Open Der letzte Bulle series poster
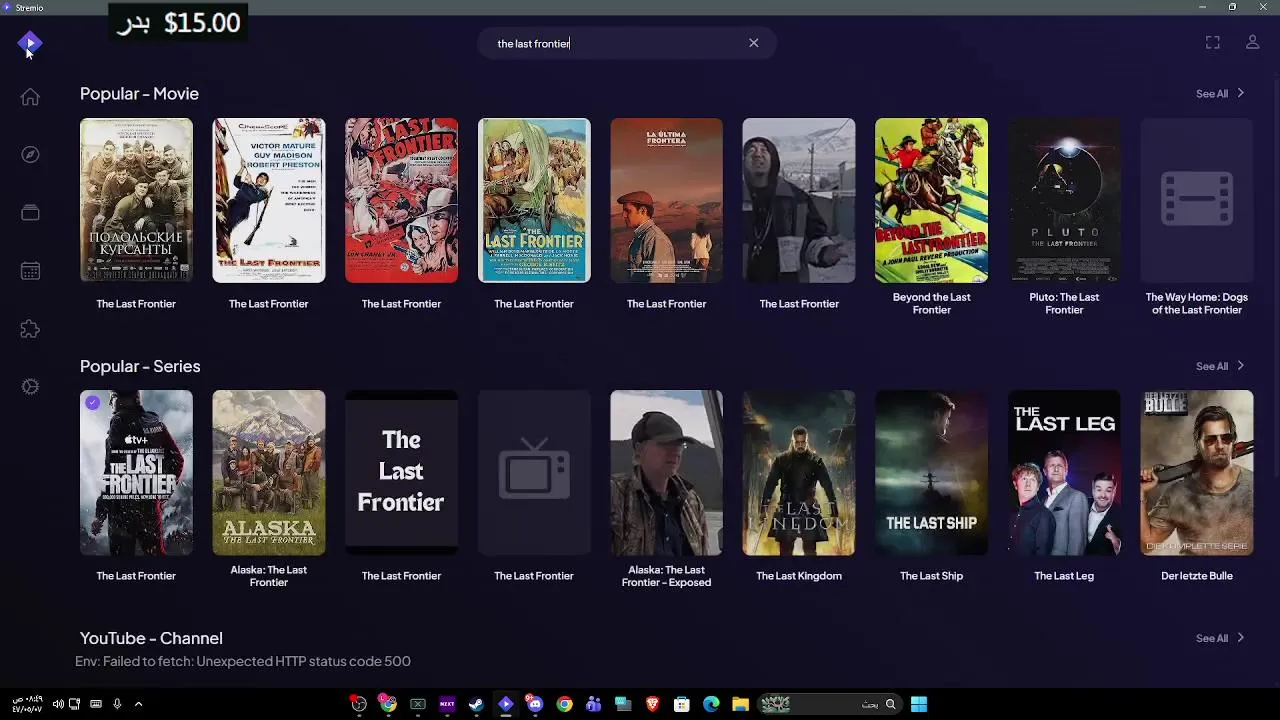This screenshot has height=720, width=1280. [1197, 473]
